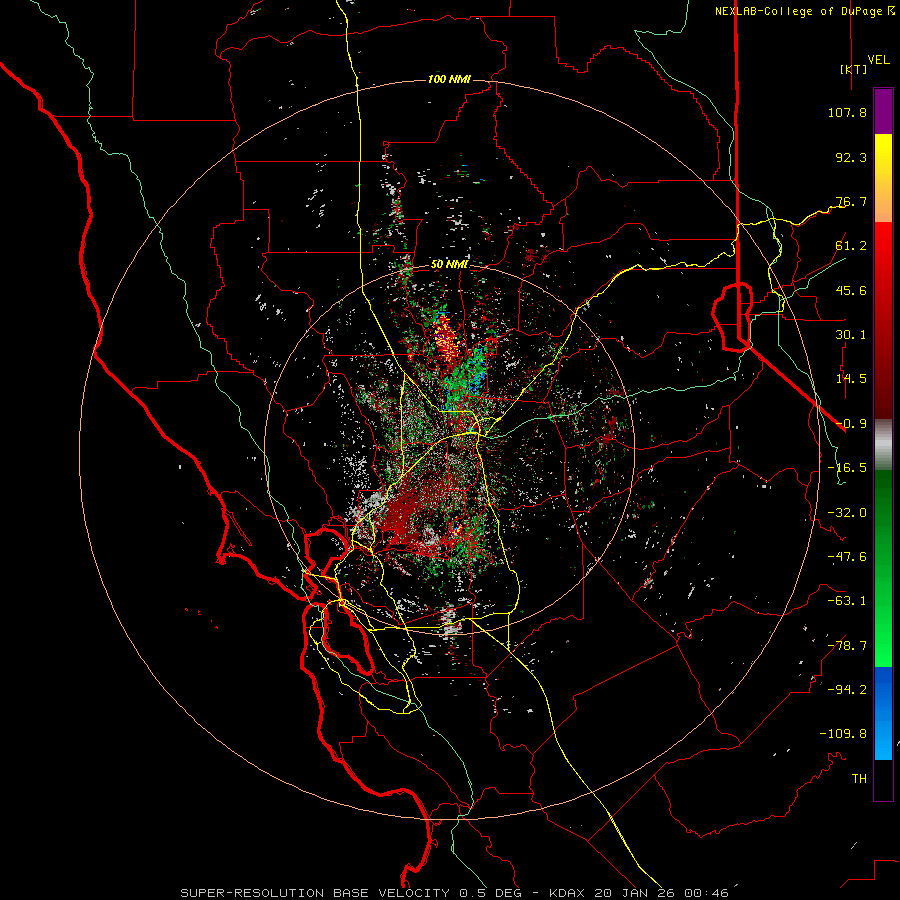The image size is (900, 900).
Task: Click the NEXLAB-College of DuPage credit text
Action: pos(805,11)
